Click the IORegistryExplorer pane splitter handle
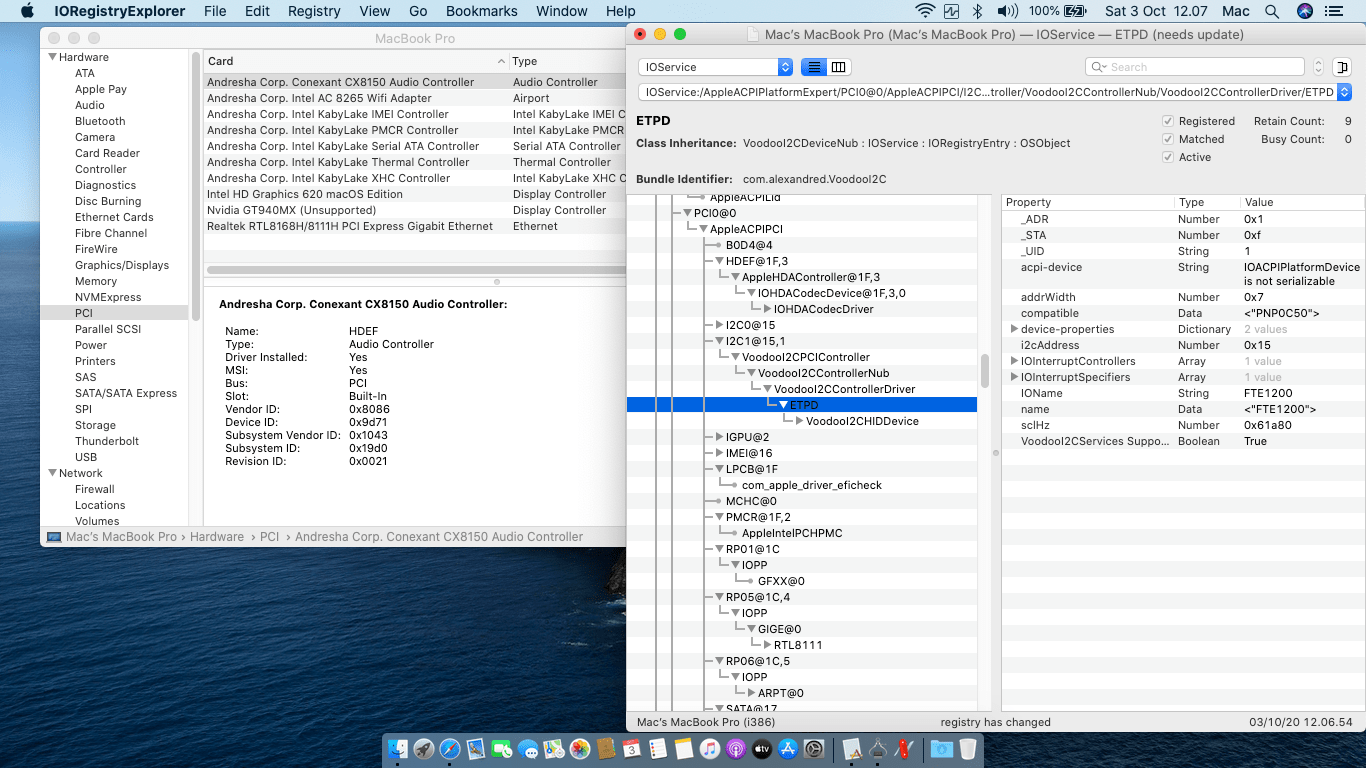Viewport: 1366px width, 768px height. click(x=995, y=453)
